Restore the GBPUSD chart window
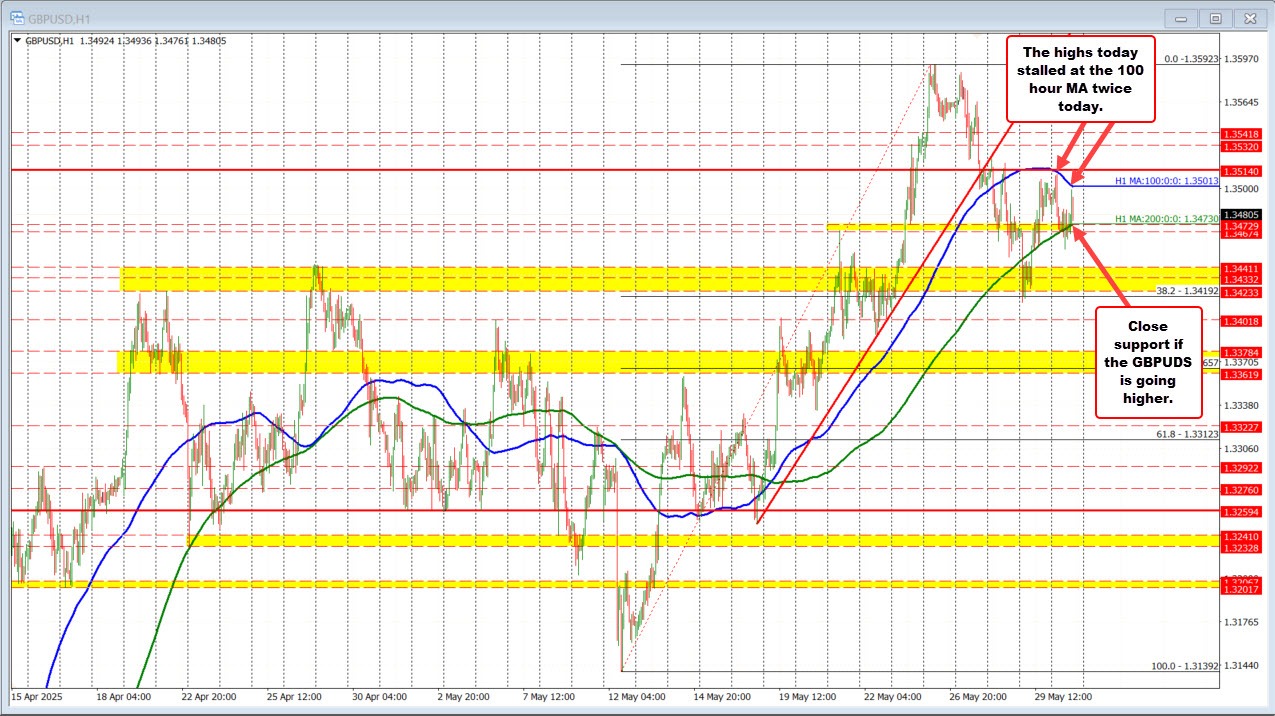The image size is (1275, 716). (1215, 17)
